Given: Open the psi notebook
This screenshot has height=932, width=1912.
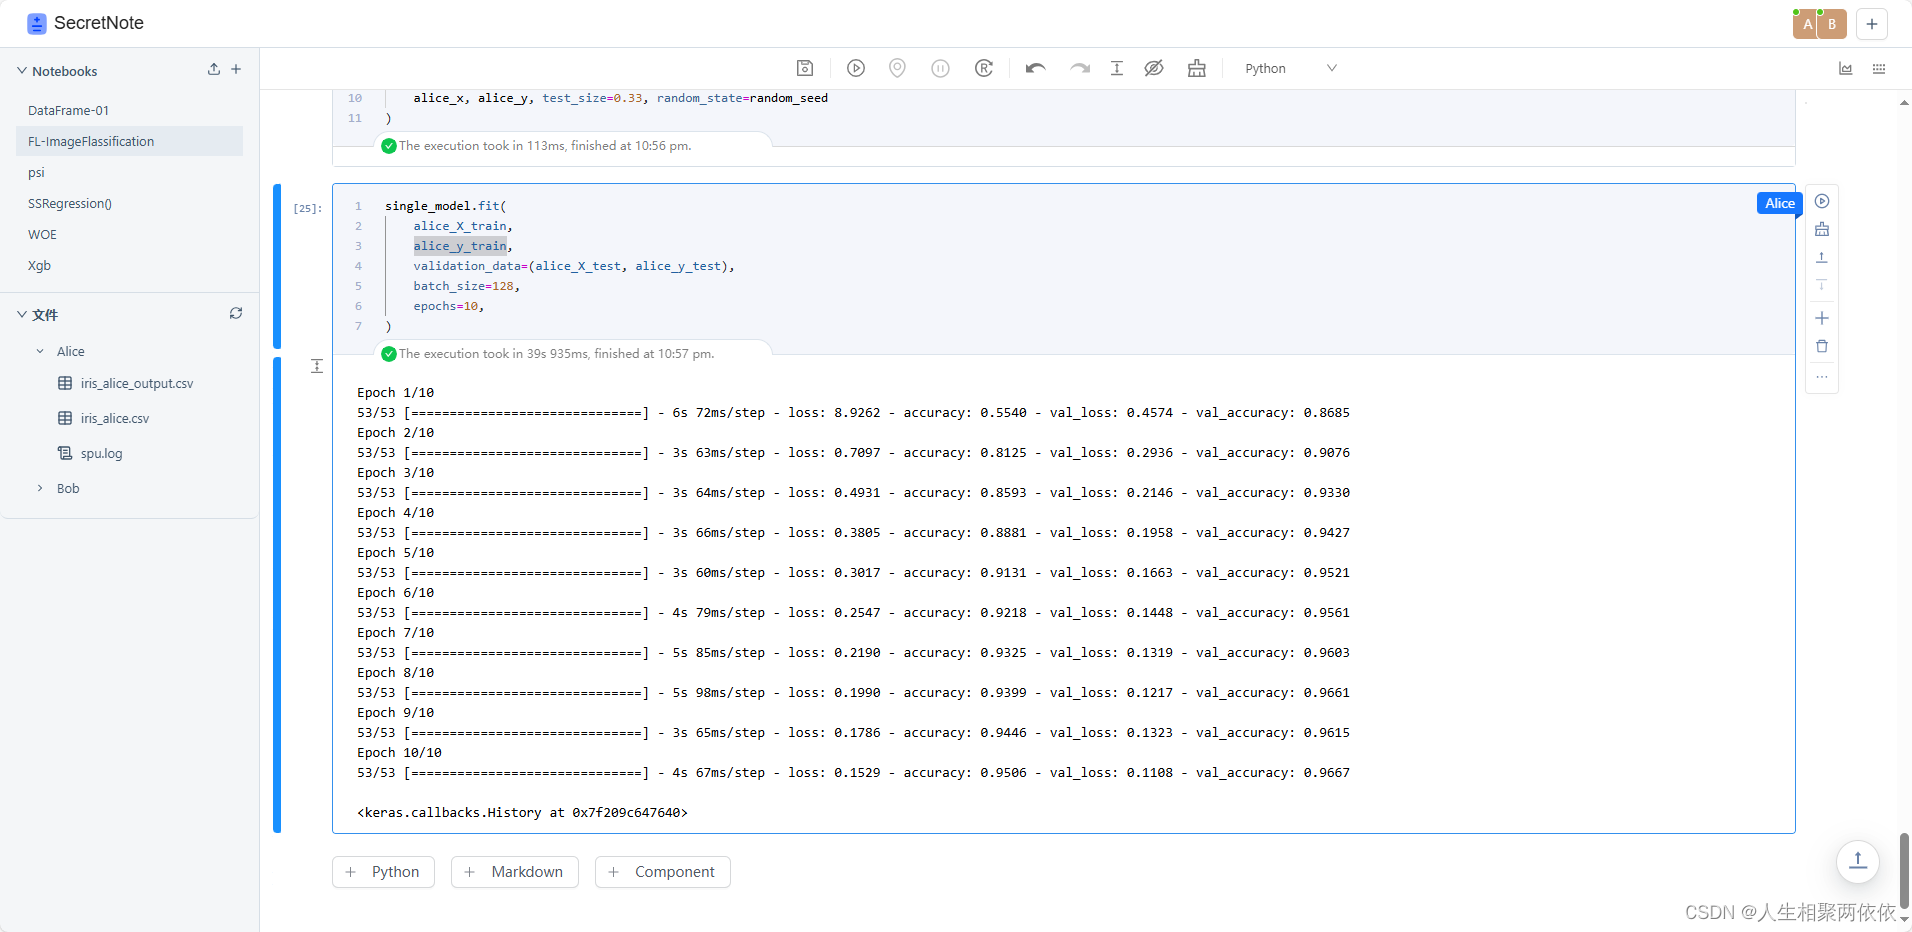Looking at the screenshot, I should [x=129, y=172].
